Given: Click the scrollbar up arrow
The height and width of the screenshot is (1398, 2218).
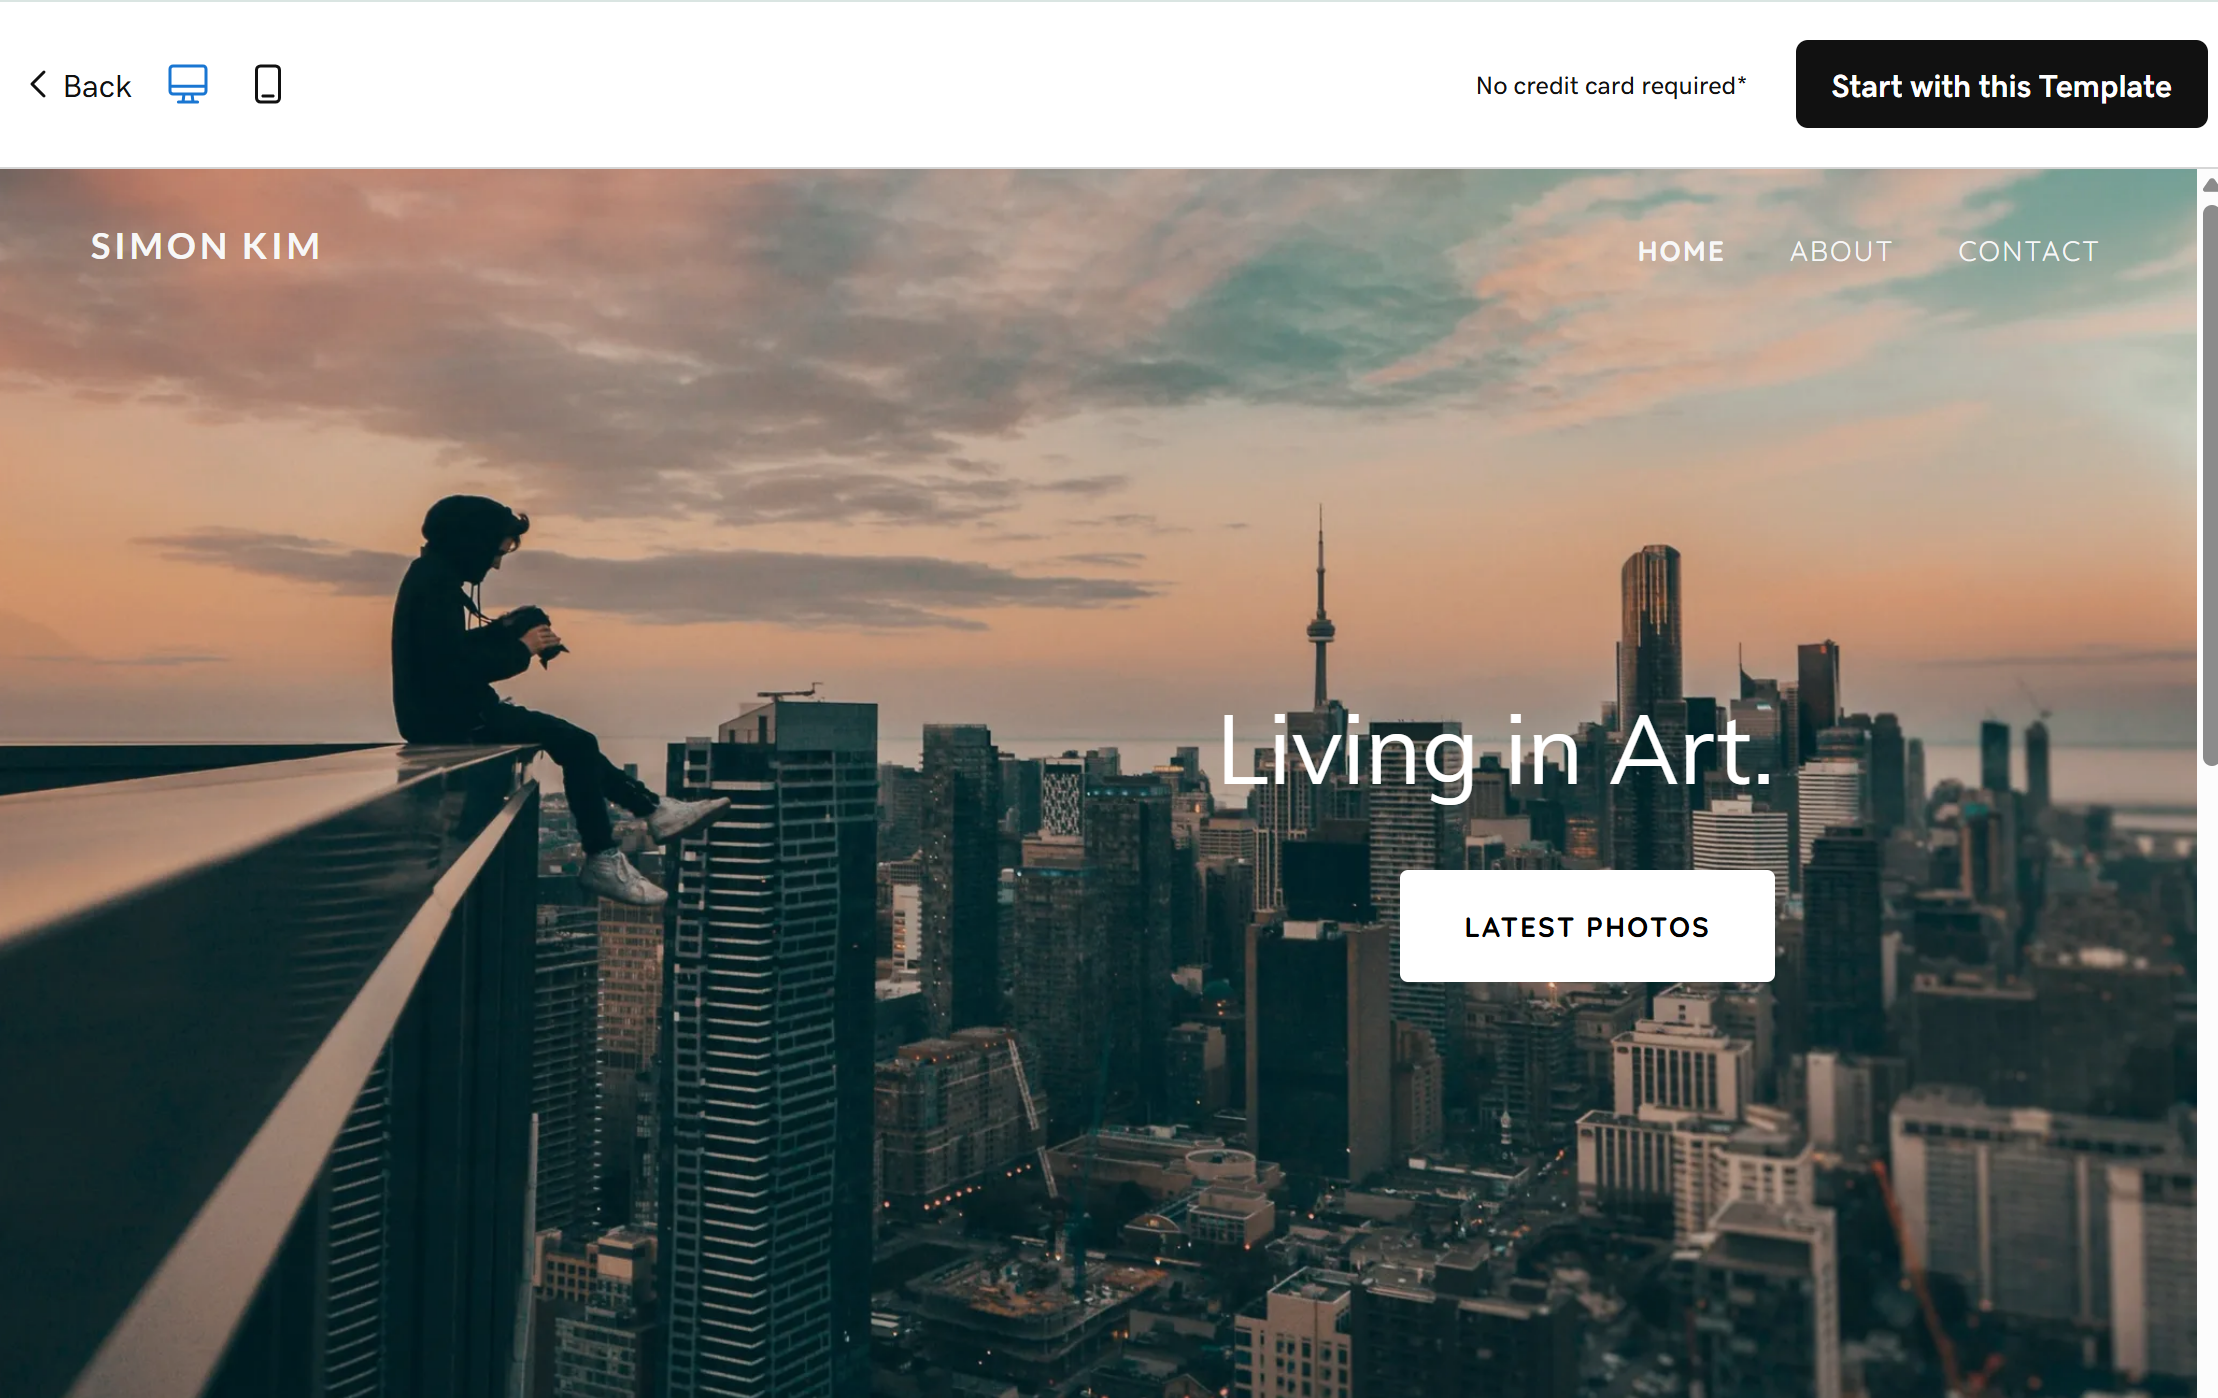Looking at the screenshot, I should 2210,185.
